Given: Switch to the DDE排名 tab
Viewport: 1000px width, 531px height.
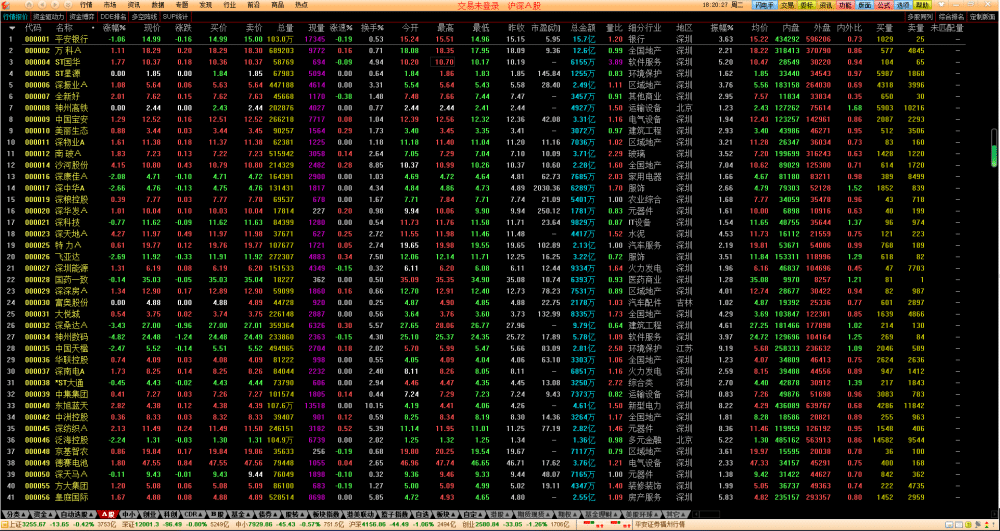Looking at the screenshot, I should click(x=114, y=16).
